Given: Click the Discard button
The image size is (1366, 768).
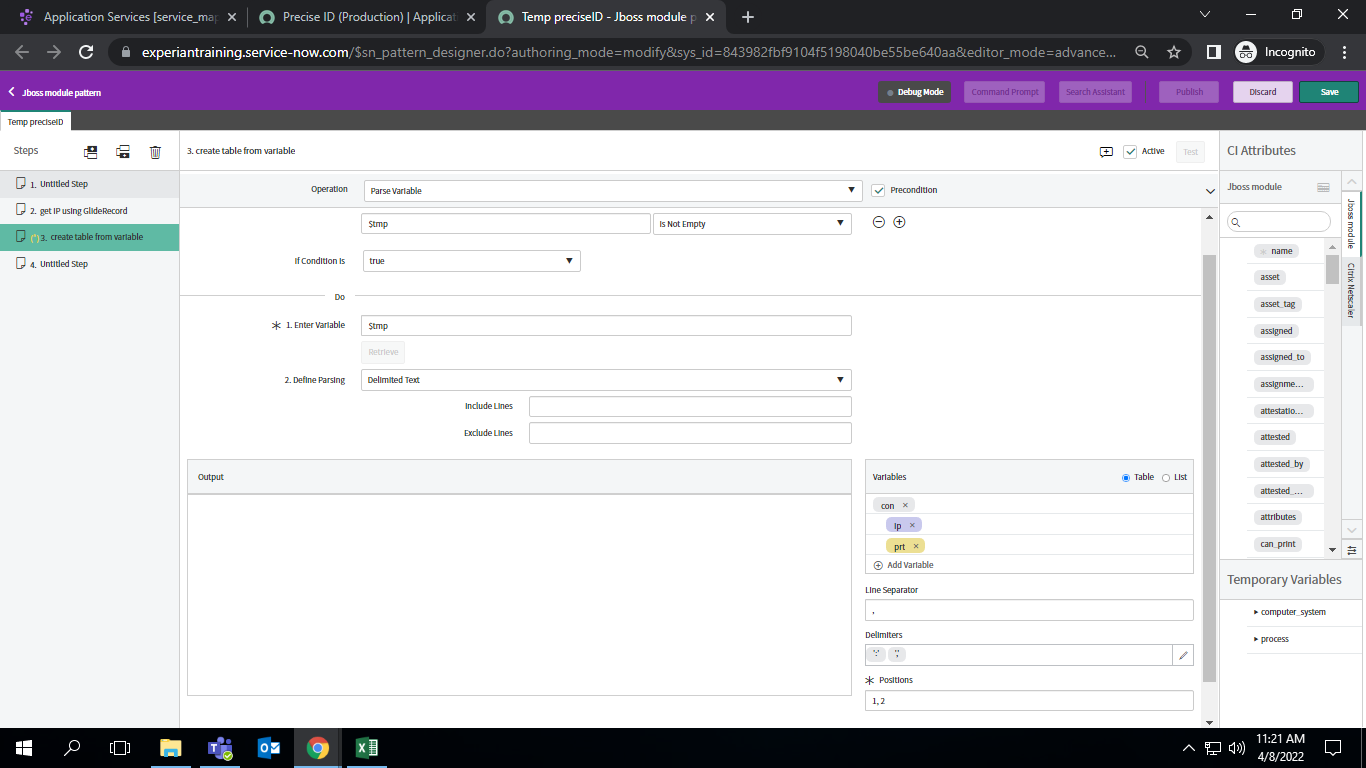Looking at the screenshot, I should [x=1263, y=92].
